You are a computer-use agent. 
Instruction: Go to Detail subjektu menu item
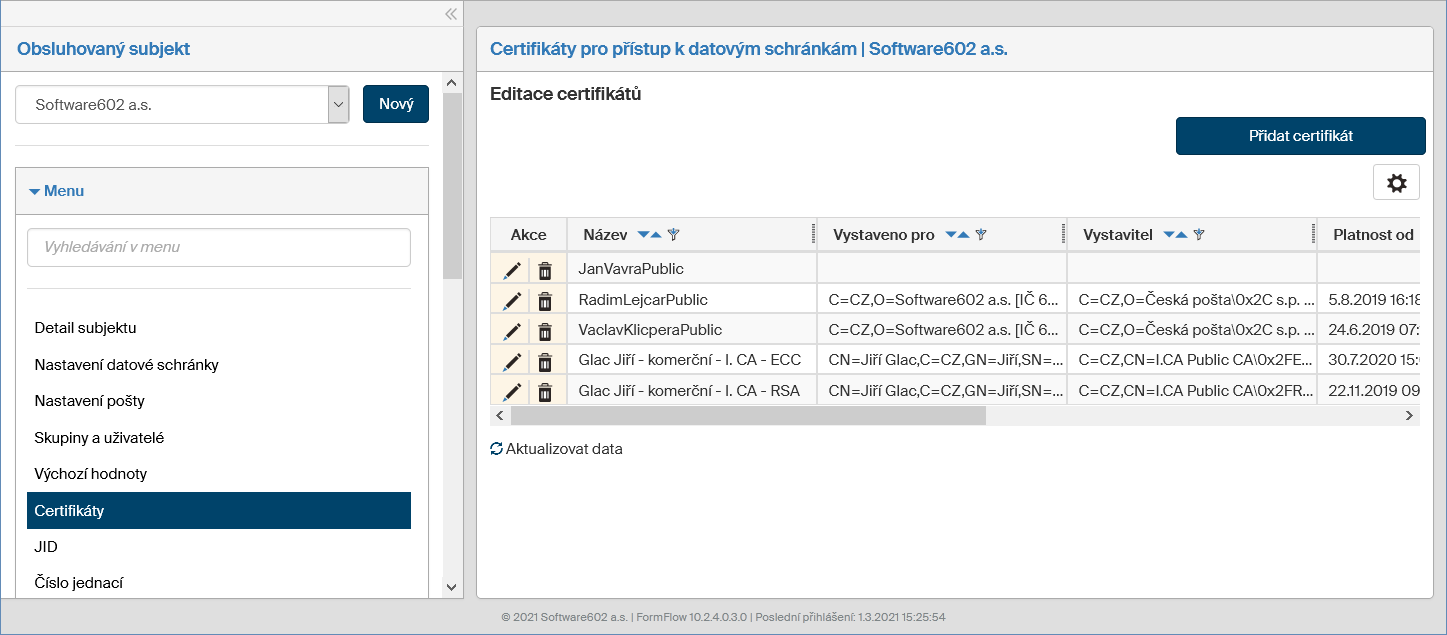click(85, 328)
